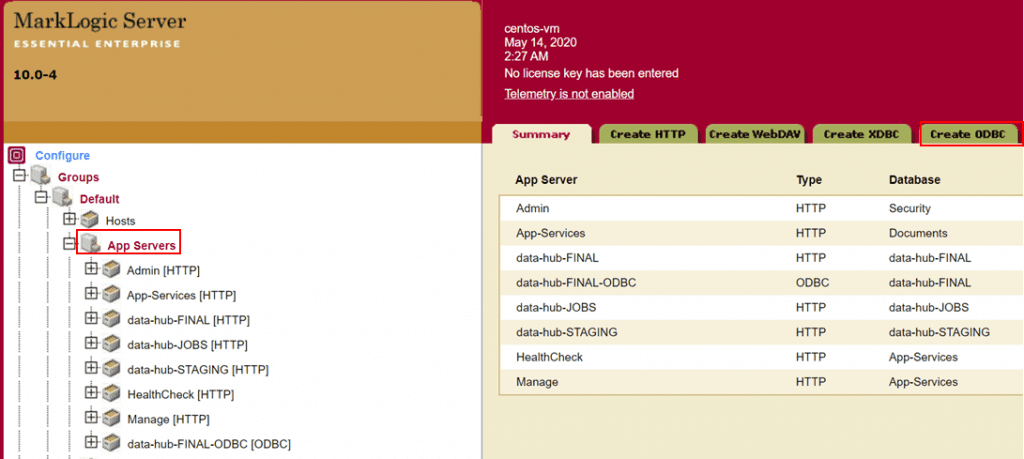This screenshot has width=1024, height=459.
Task: Open the Create WebDAV tab
Action: point(756,134)
